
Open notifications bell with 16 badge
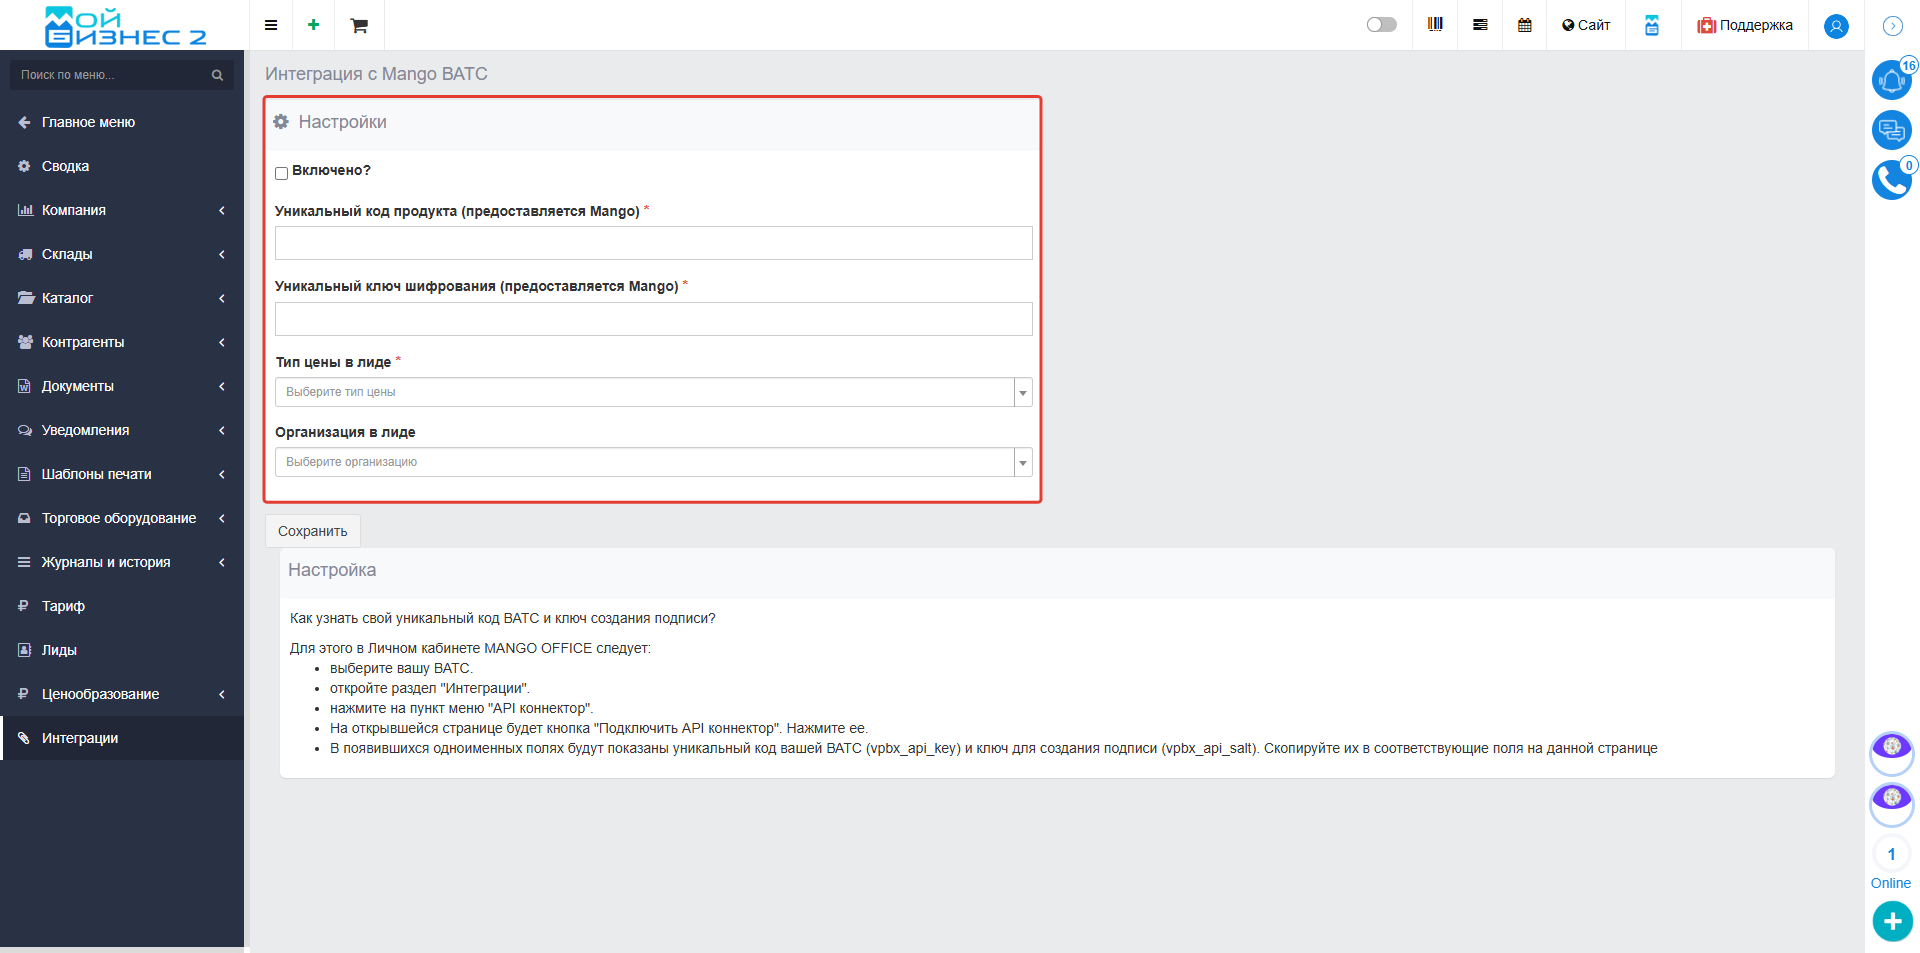(x=1892, y=80)
